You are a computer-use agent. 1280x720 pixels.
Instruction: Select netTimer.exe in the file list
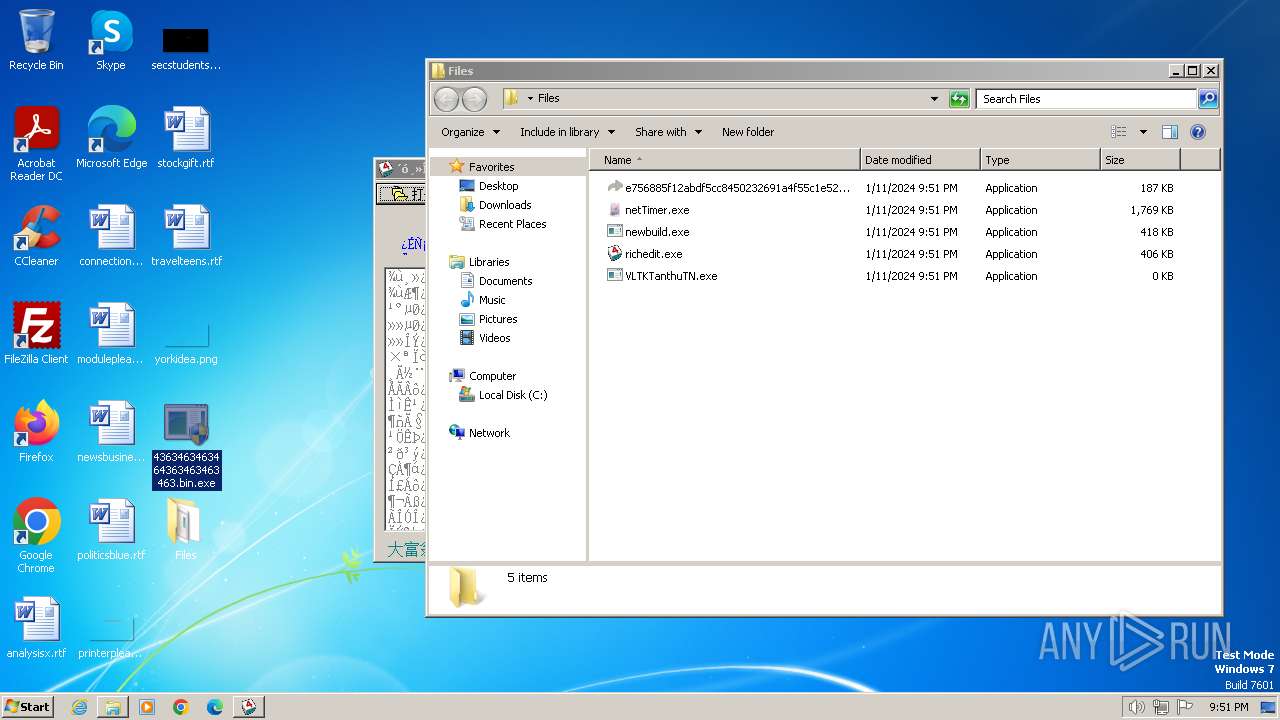pos(890,210)
